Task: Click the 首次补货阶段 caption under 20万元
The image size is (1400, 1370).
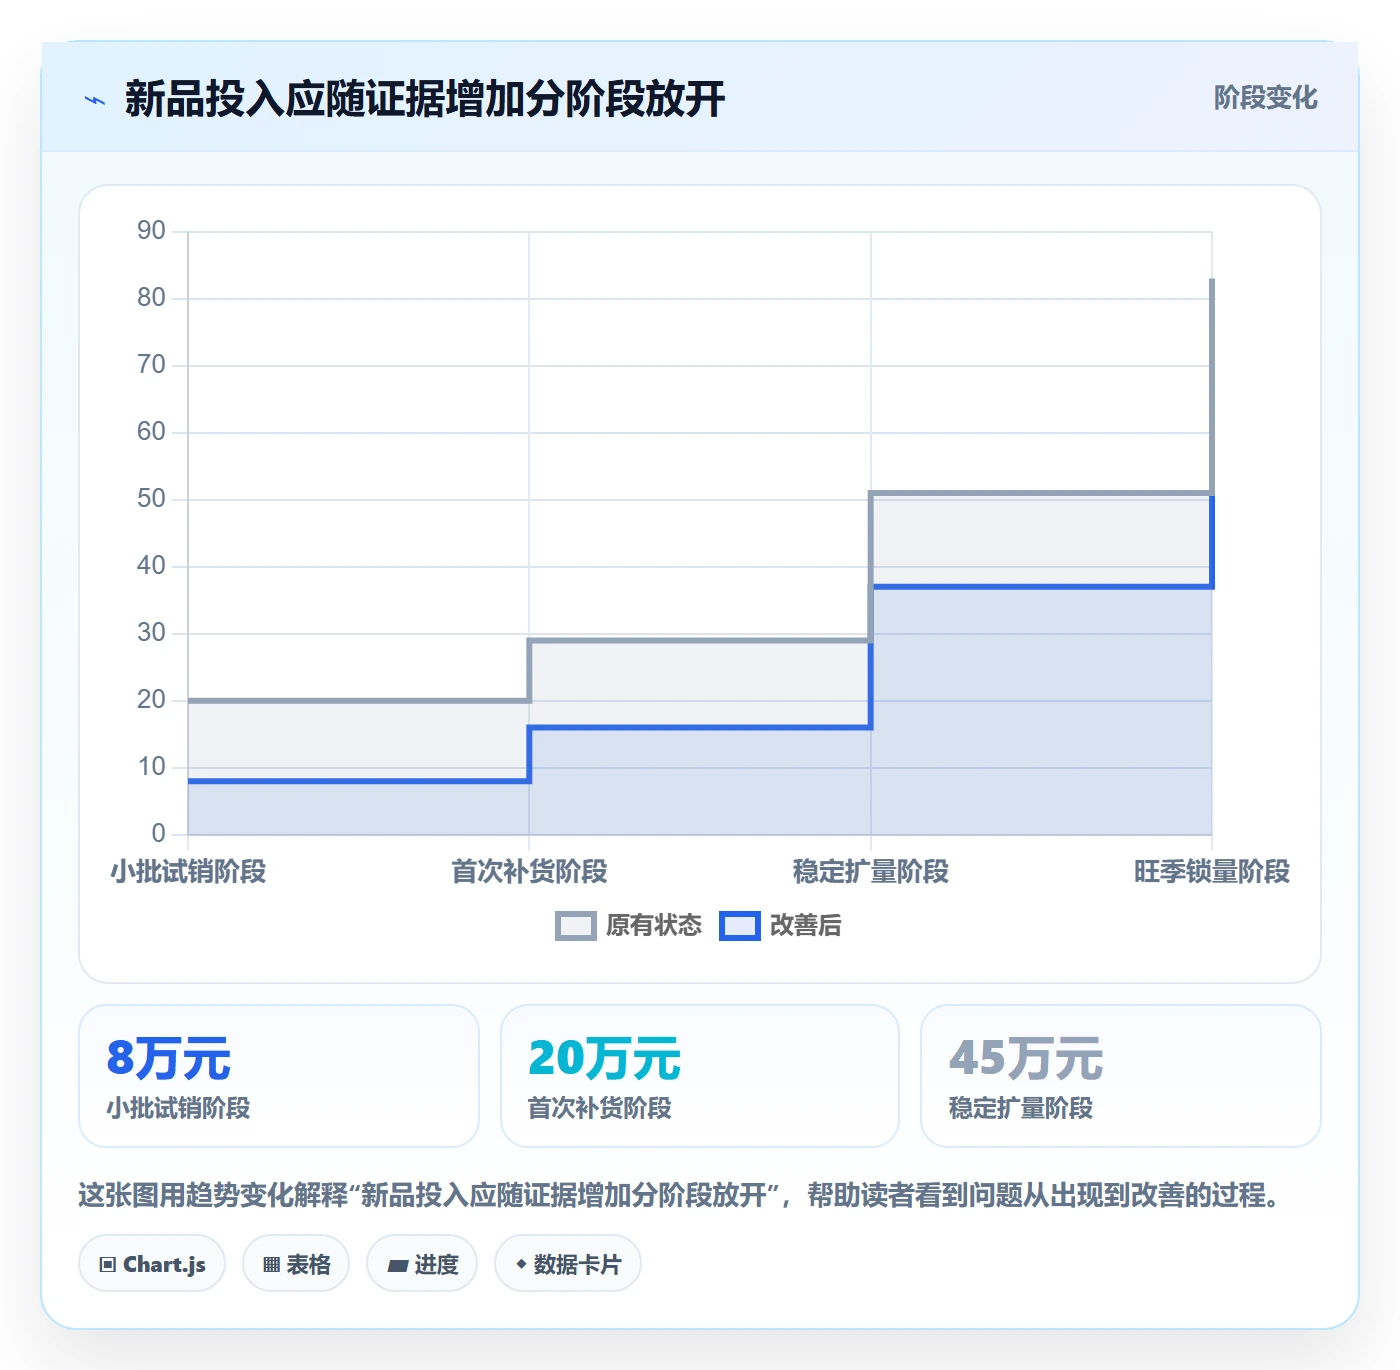Action: click(x=599, y=1108)
